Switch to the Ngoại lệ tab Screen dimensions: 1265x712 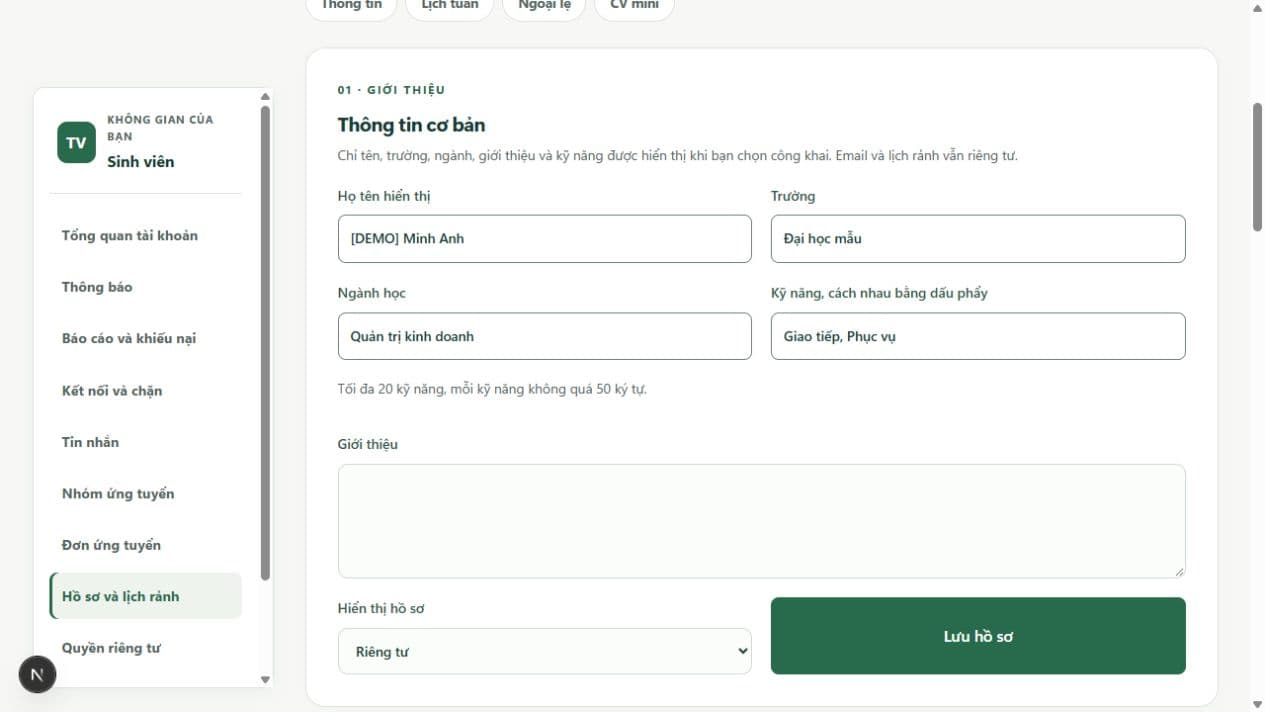[x=544, y=6]
